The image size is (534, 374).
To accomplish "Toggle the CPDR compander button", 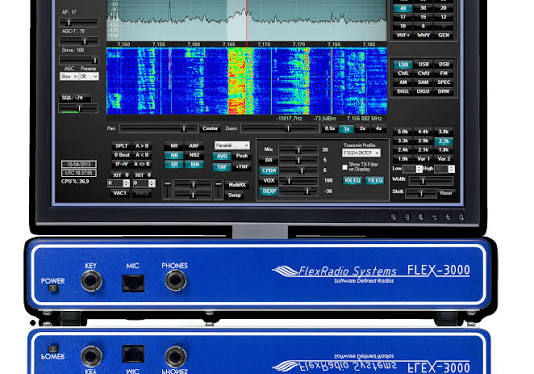I will [269, 171].
